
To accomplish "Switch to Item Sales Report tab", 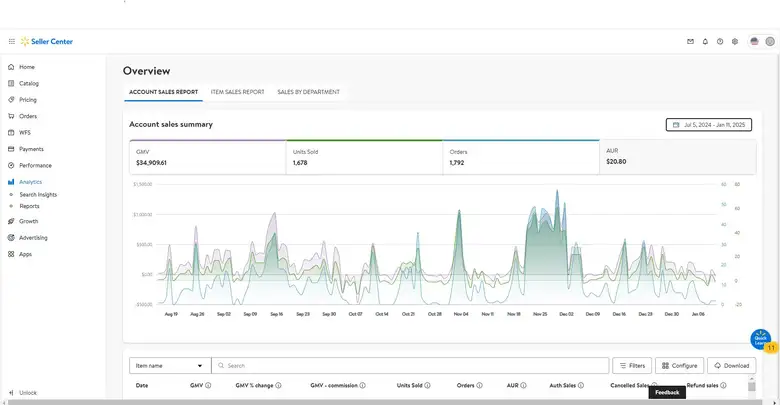I will pos(237,92).
